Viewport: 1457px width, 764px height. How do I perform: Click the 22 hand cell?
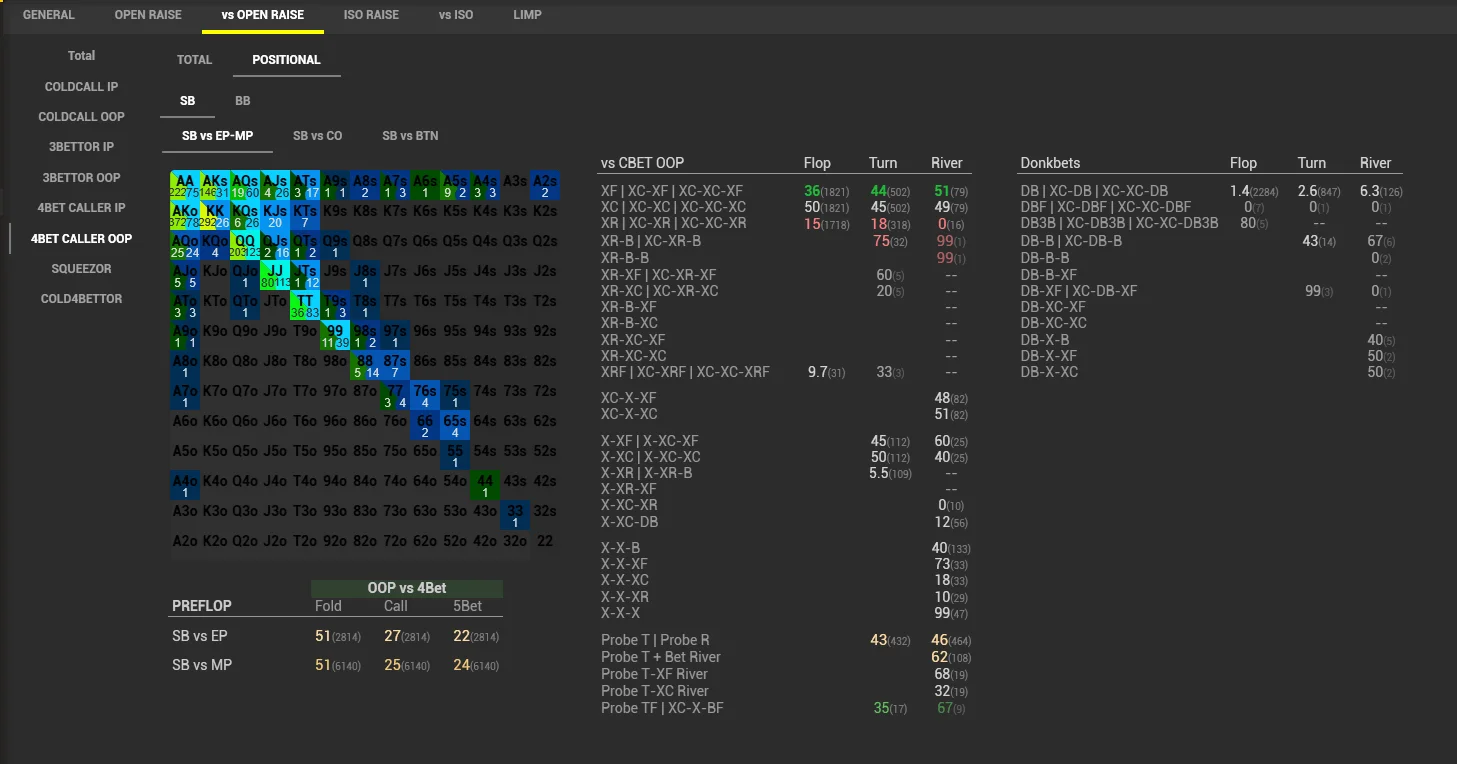coord(545,541)
